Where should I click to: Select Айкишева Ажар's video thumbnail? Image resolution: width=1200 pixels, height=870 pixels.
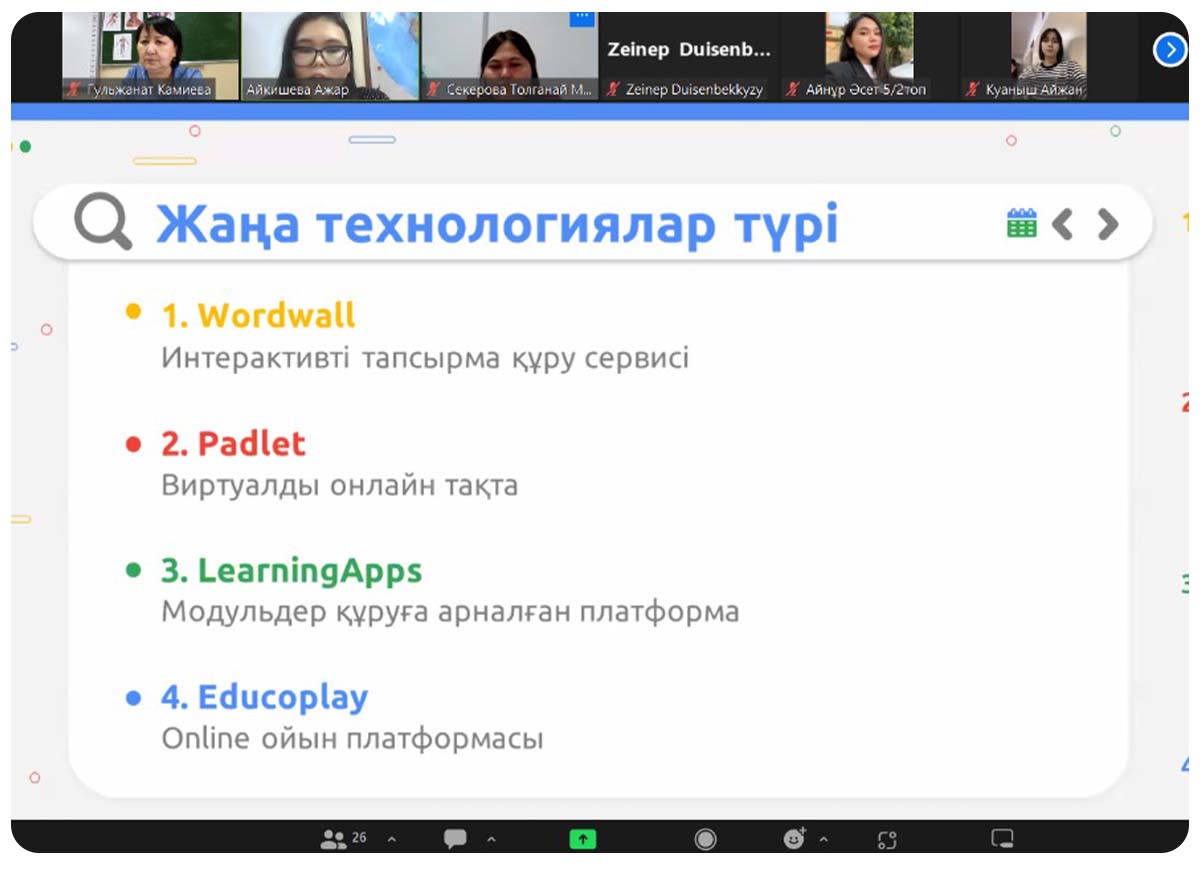(330, 56)
